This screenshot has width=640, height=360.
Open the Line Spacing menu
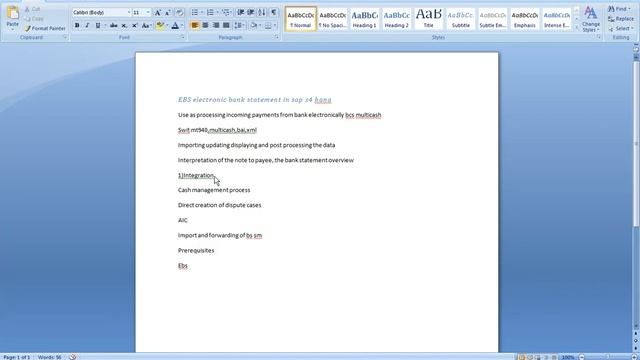click(x=239, y=25)
